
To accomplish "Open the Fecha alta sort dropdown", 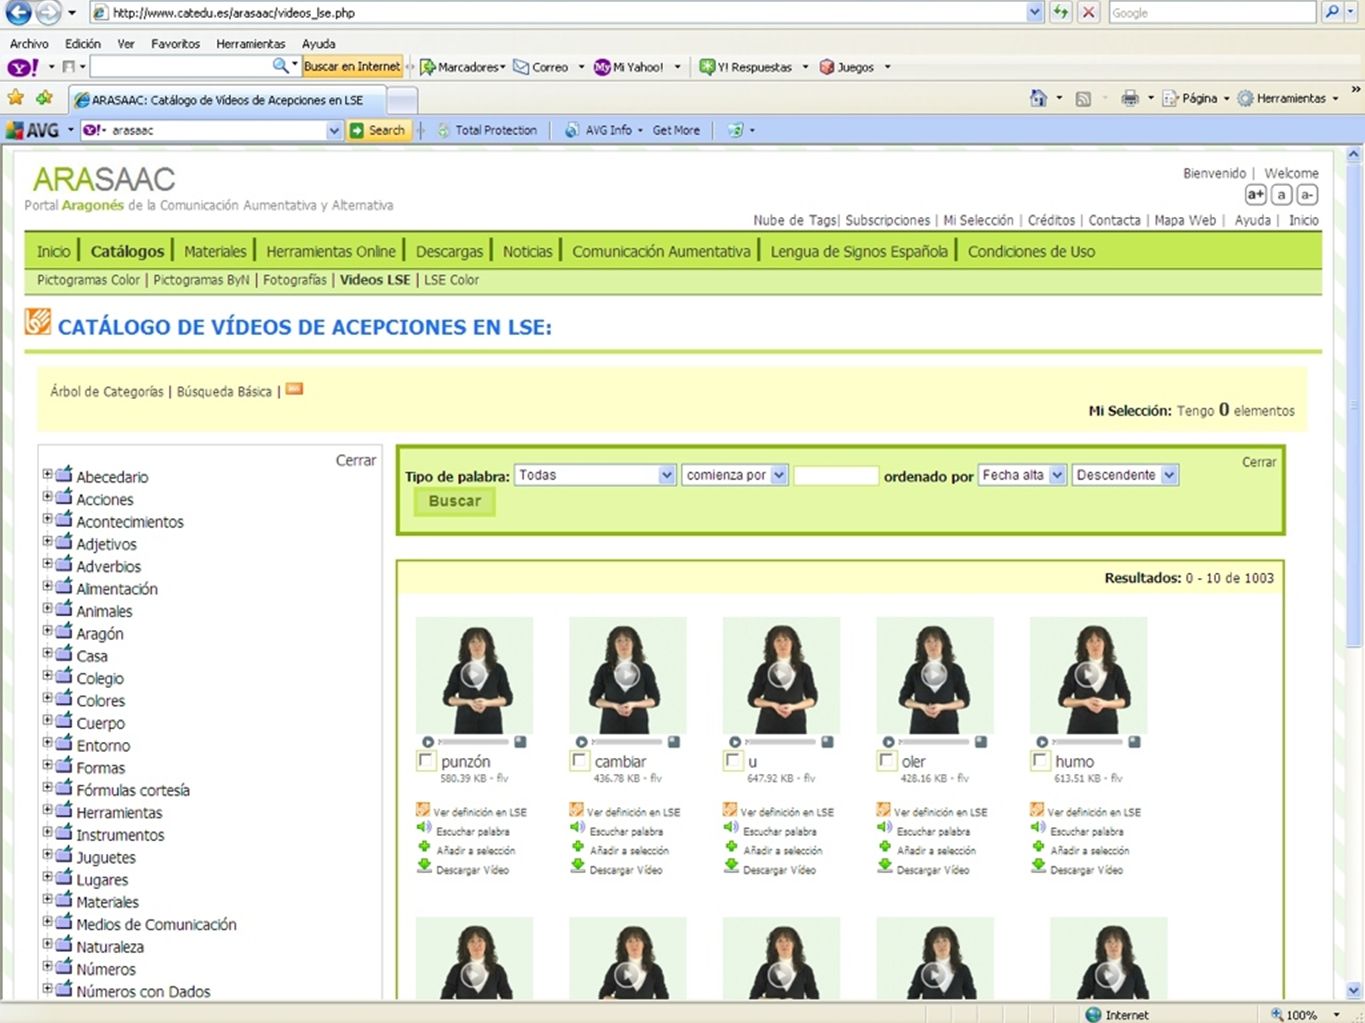I will (1022, 475).
